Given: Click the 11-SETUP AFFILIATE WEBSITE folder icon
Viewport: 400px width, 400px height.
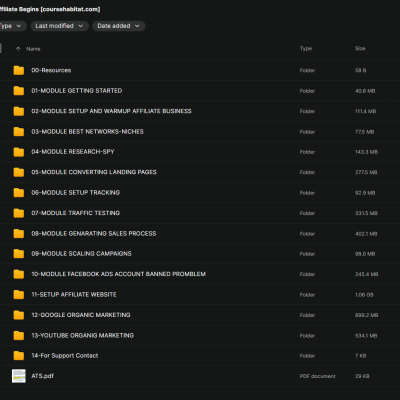Looking at the screenshot, I should tap(19, 294).
